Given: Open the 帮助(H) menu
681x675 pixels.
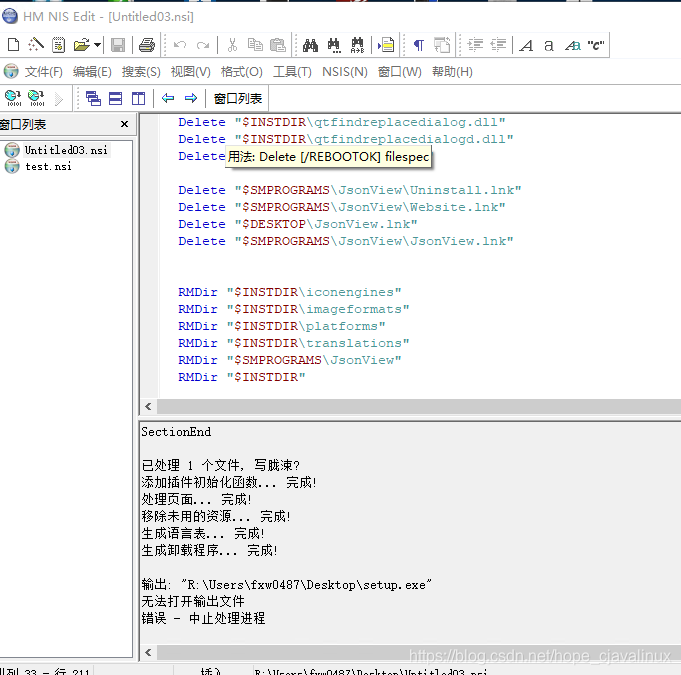Looking at the screenshot, I should (452, 72).
